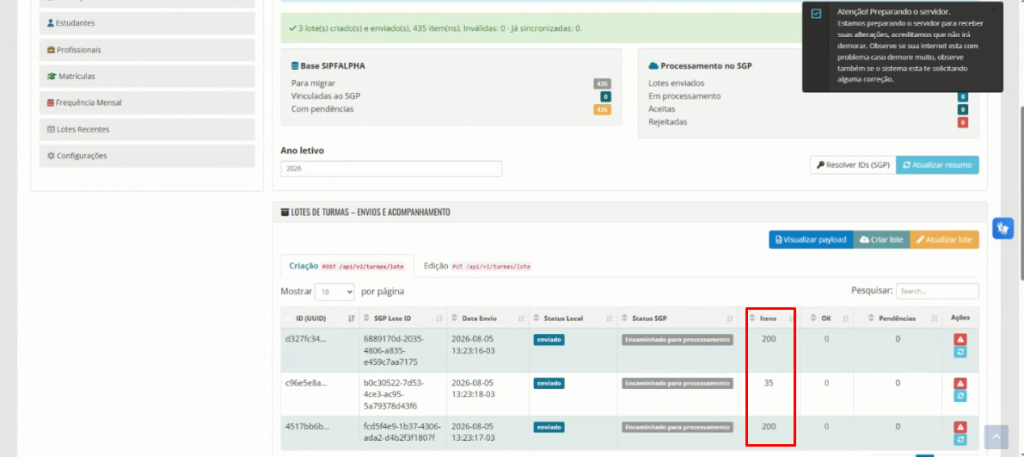The width and height of the screenshot is (1024, 457).
Task: Click the red warning icon for lote d327fc34
Action: 960,339
